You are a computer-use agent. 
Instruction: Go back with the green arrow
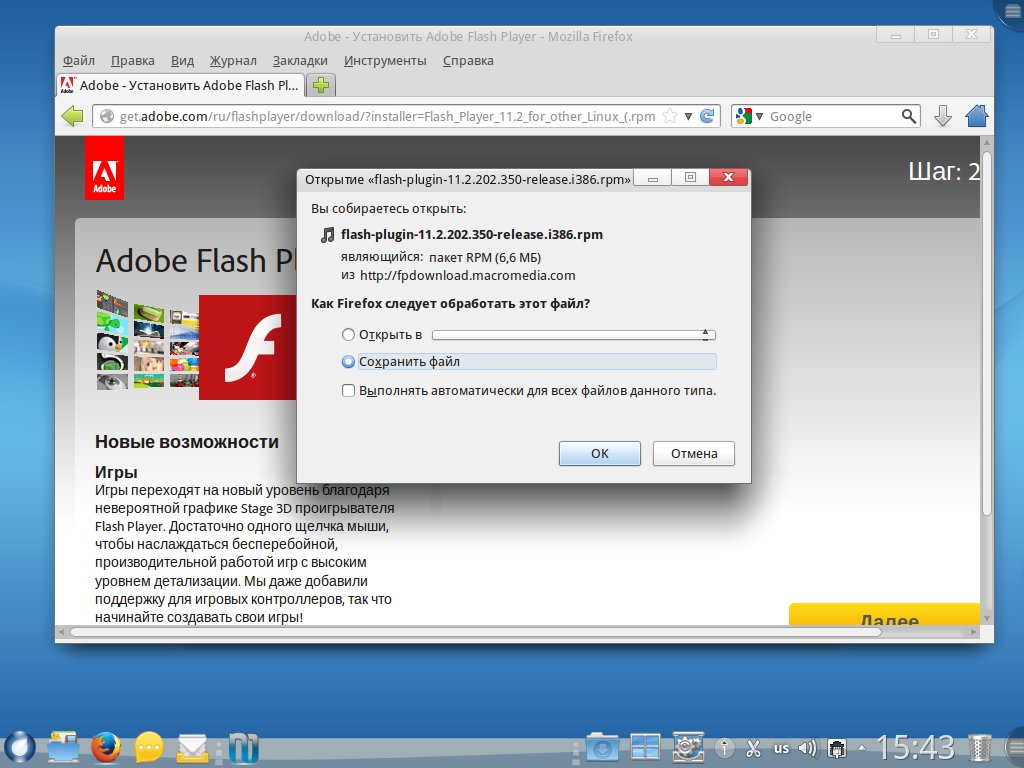pyautogui.click(x=72, y=116)
